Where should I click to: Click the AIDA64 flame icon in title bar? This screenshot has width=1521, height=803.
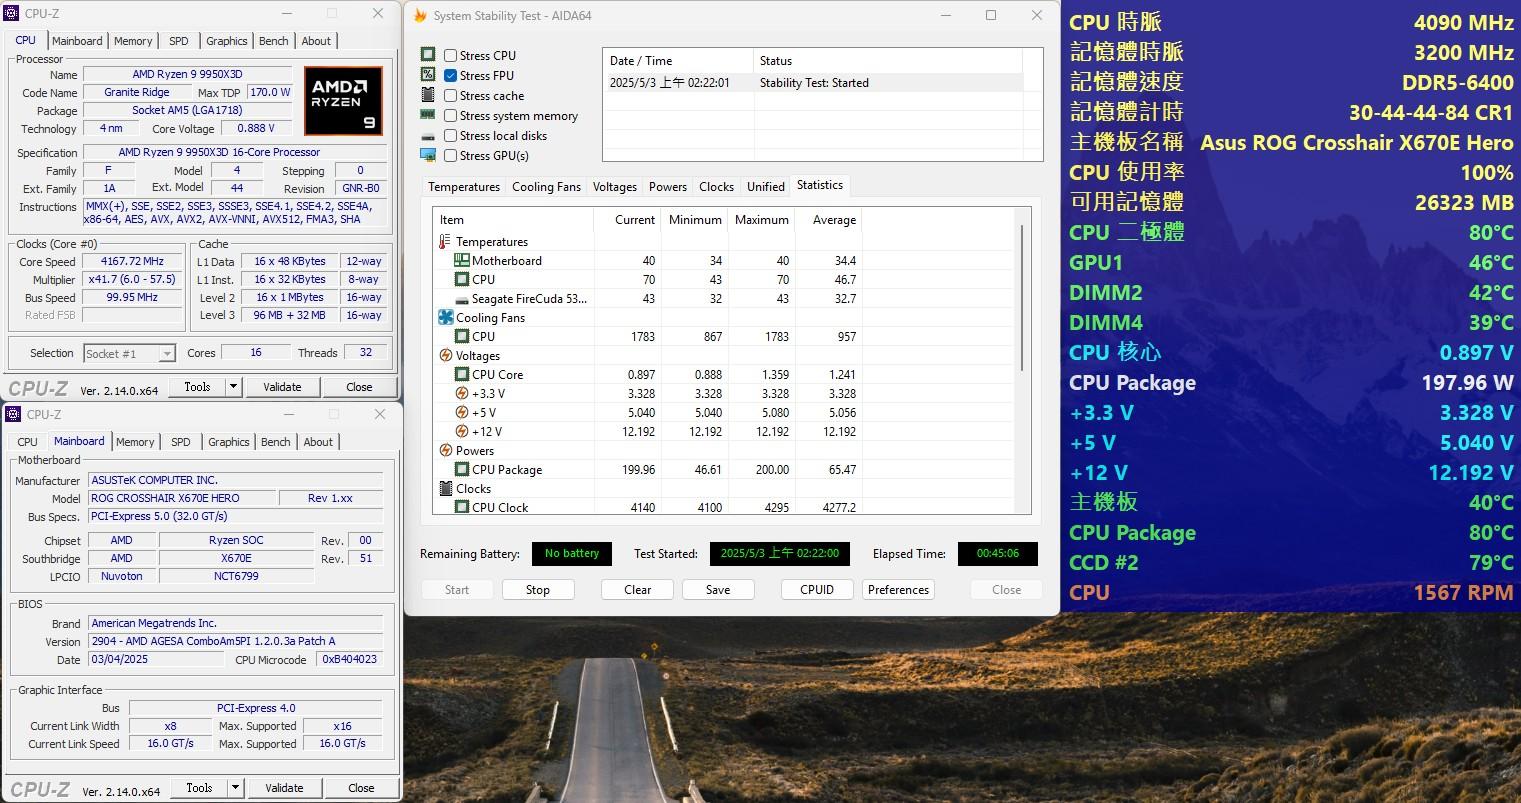[420, 16]
